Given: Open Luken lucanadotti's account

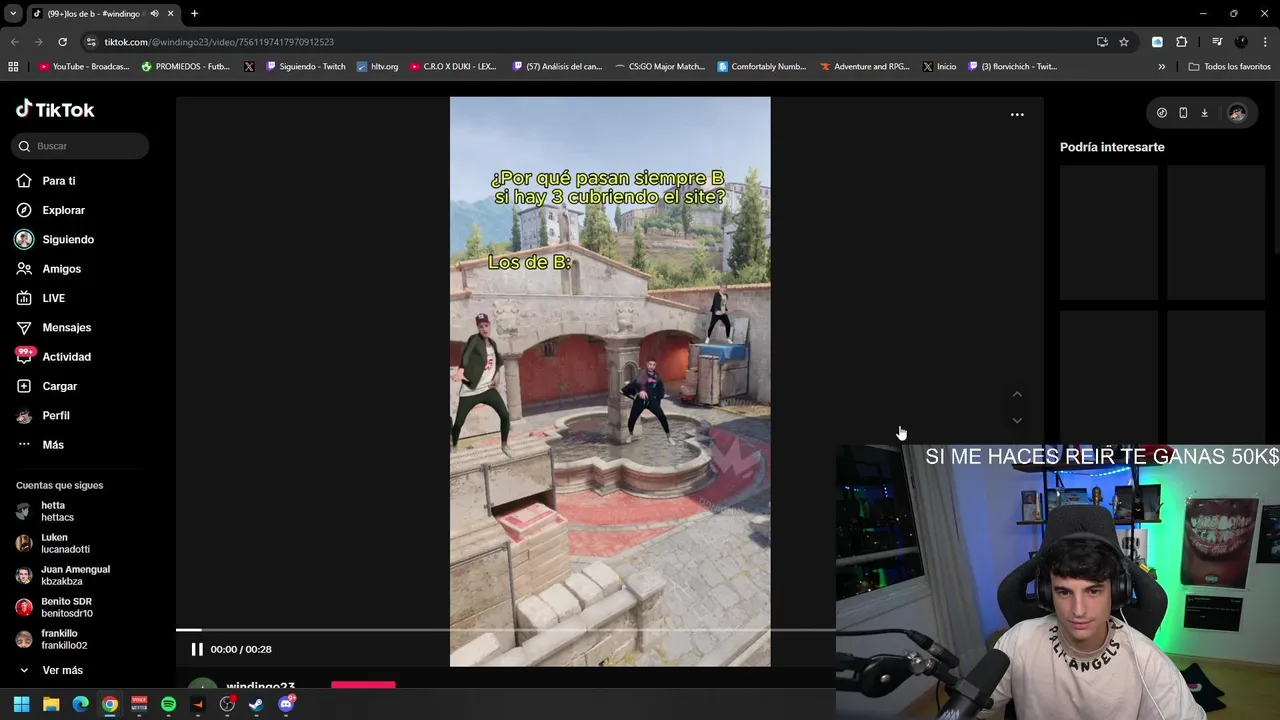Looking at the screenshot, I should click(52, 543).
